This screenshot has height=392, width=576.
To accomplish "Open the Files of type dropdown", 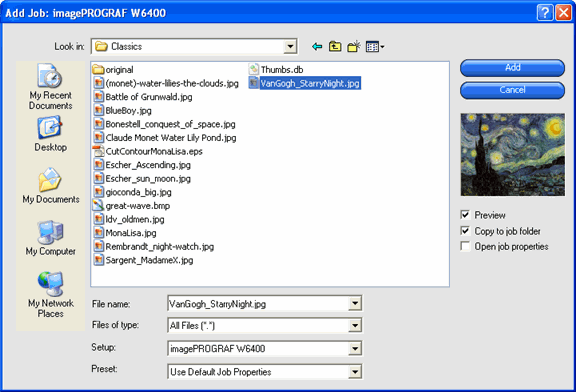I will [355, 326].
